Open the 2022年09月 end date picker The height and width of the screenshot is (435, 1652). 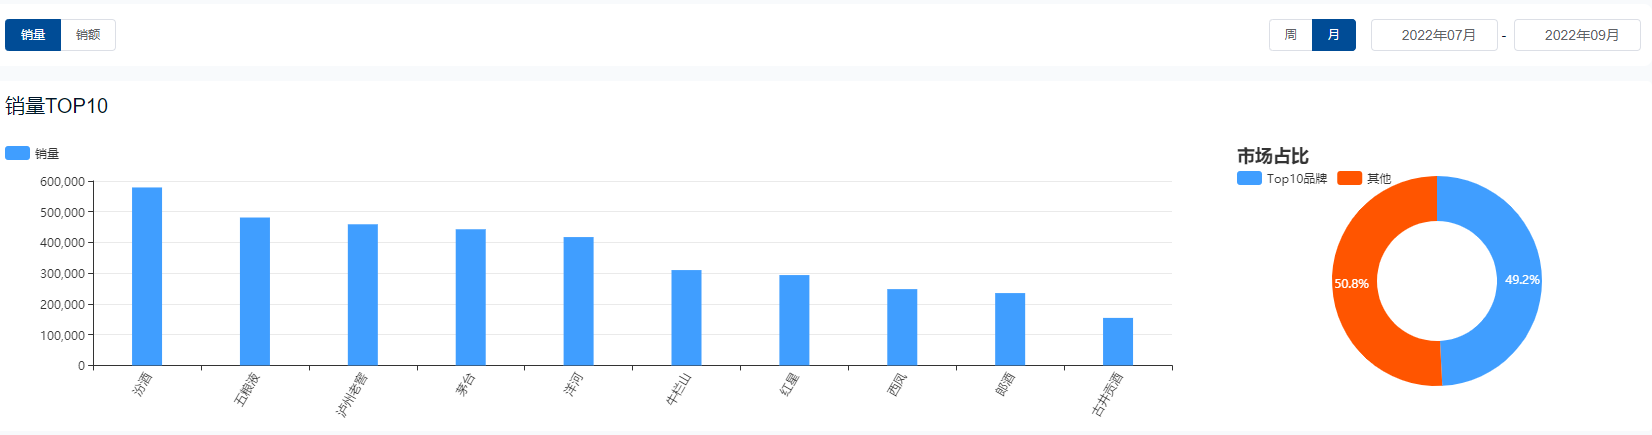tap(1577, 35)
